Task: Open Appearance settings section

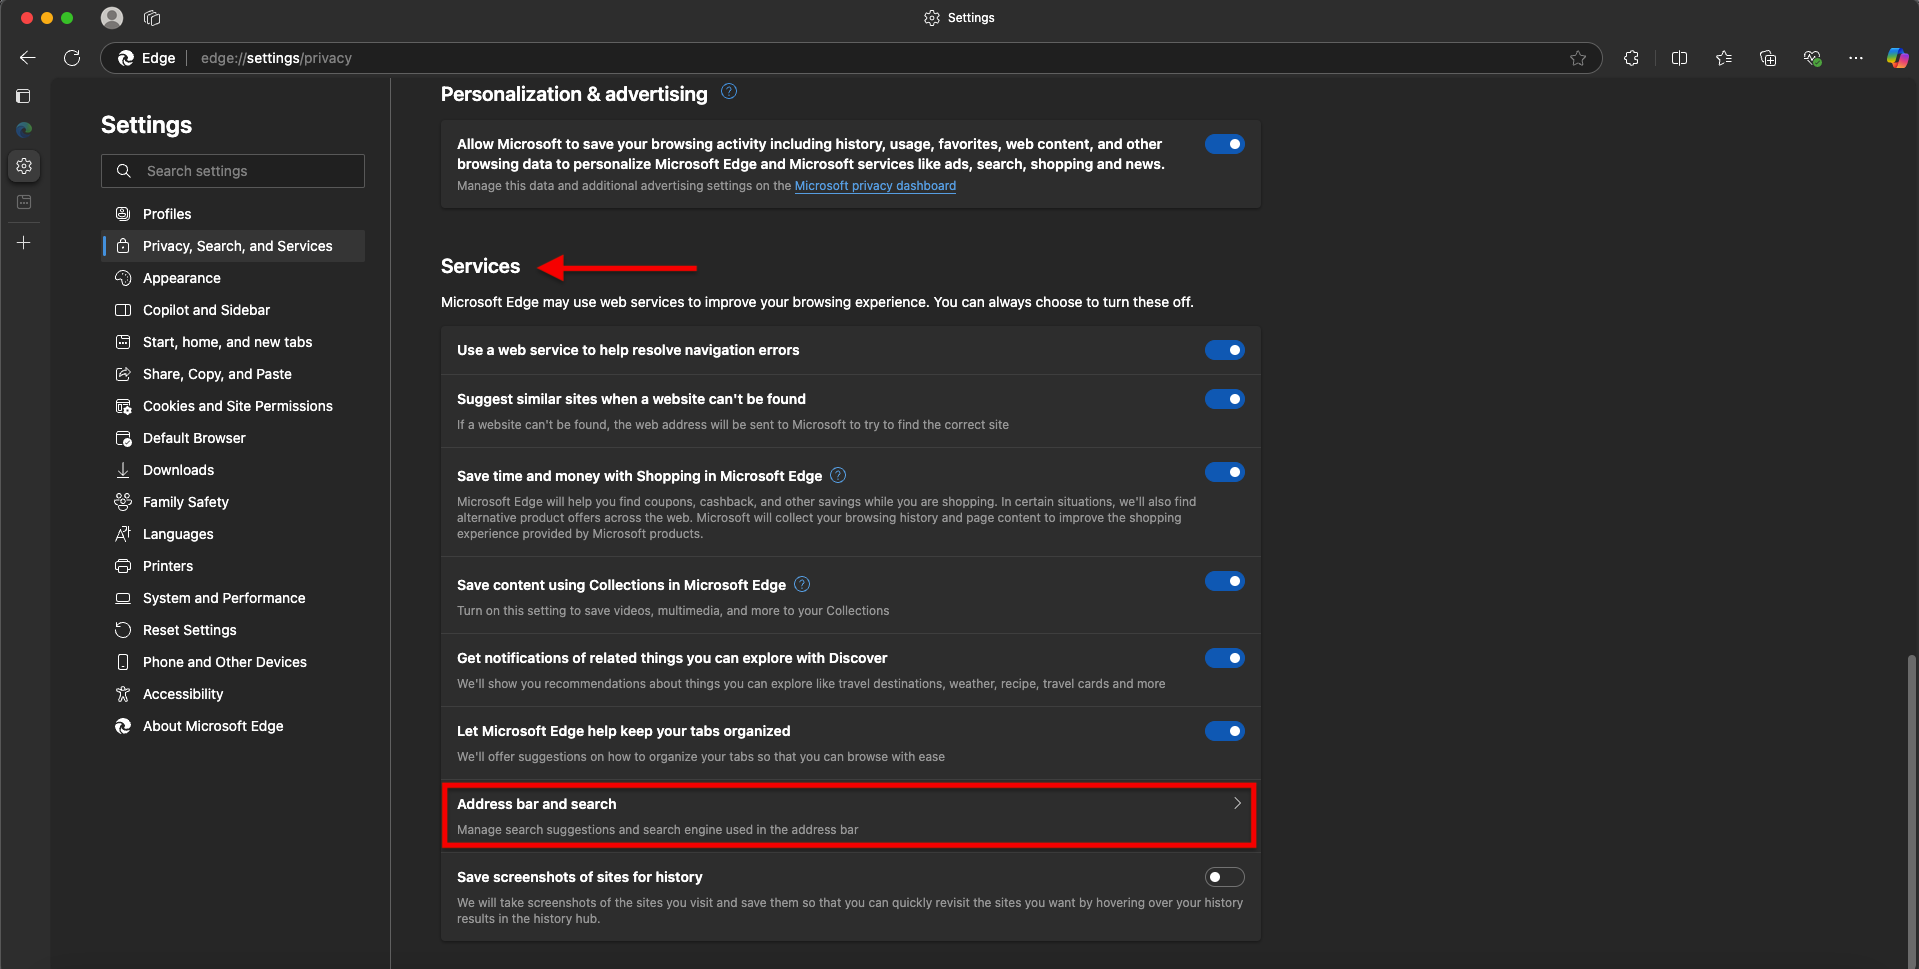Action: [233, 278]
